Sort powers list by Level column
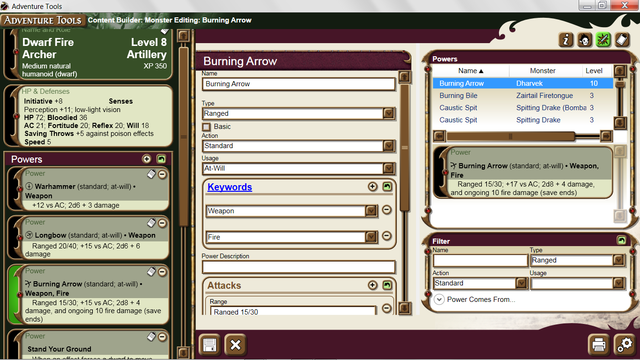Image resolution: width=640 pixels, height=360 pixels. pos(594,71)
